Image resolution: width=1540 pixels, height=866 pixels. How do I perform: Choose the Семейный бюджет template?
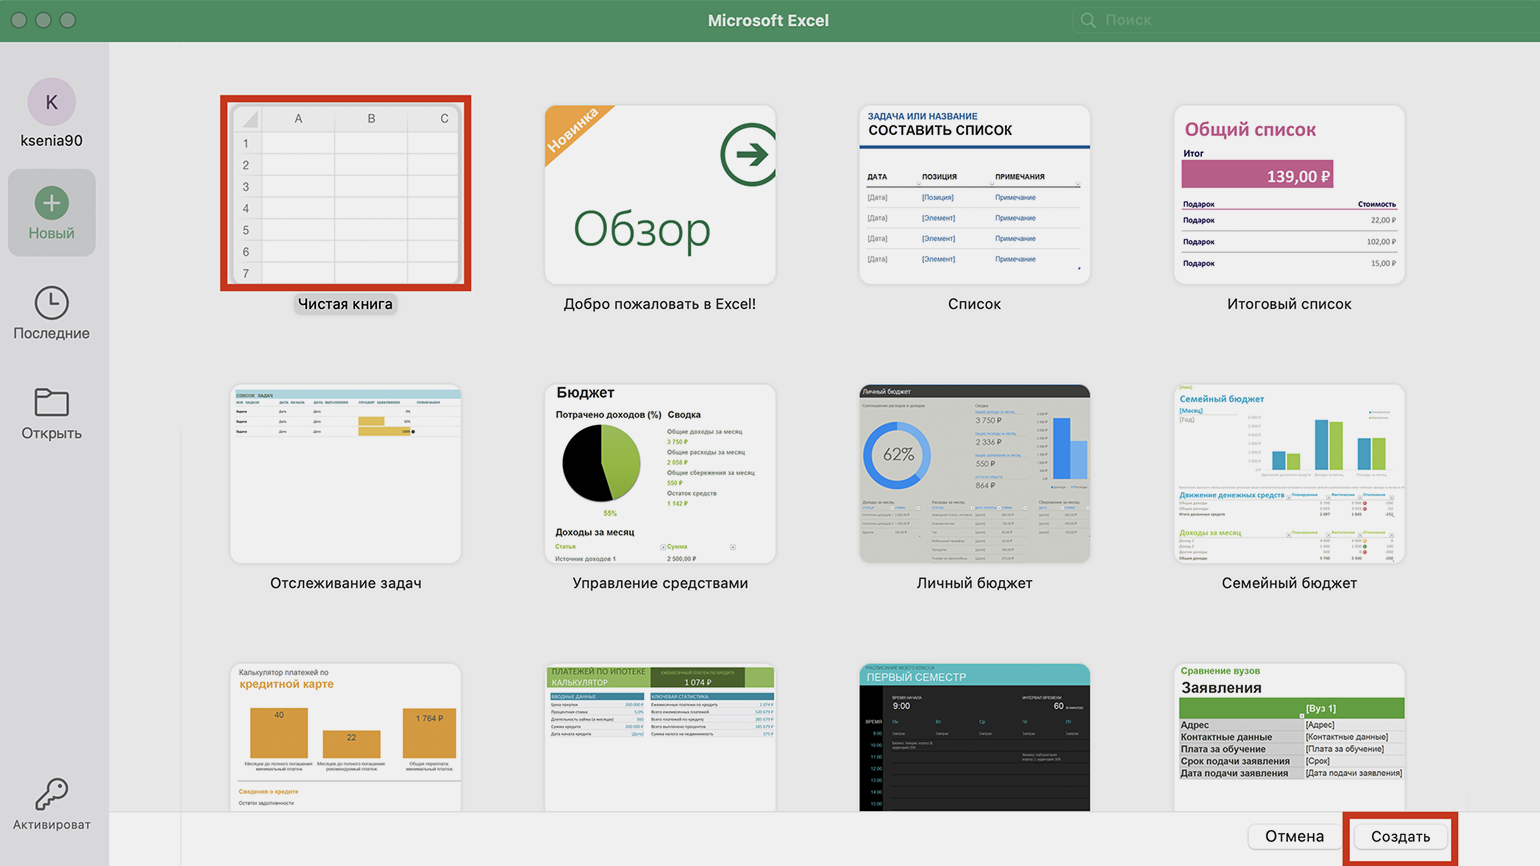click(x=1288, y=473)
